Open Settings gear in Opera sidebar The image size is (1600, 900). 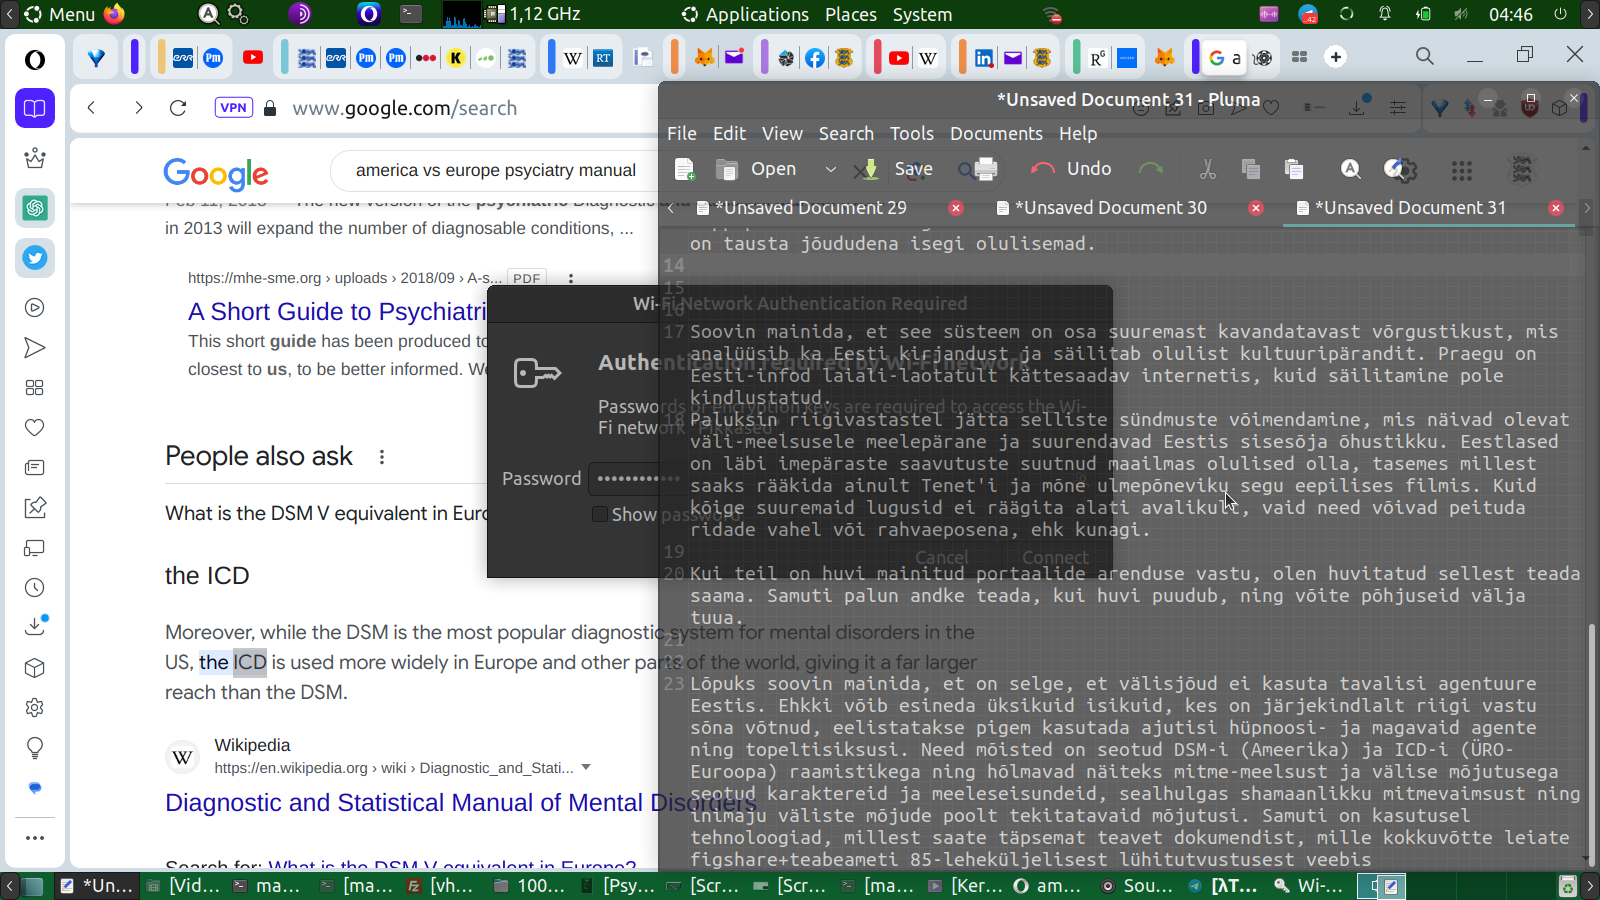(35, 708)
